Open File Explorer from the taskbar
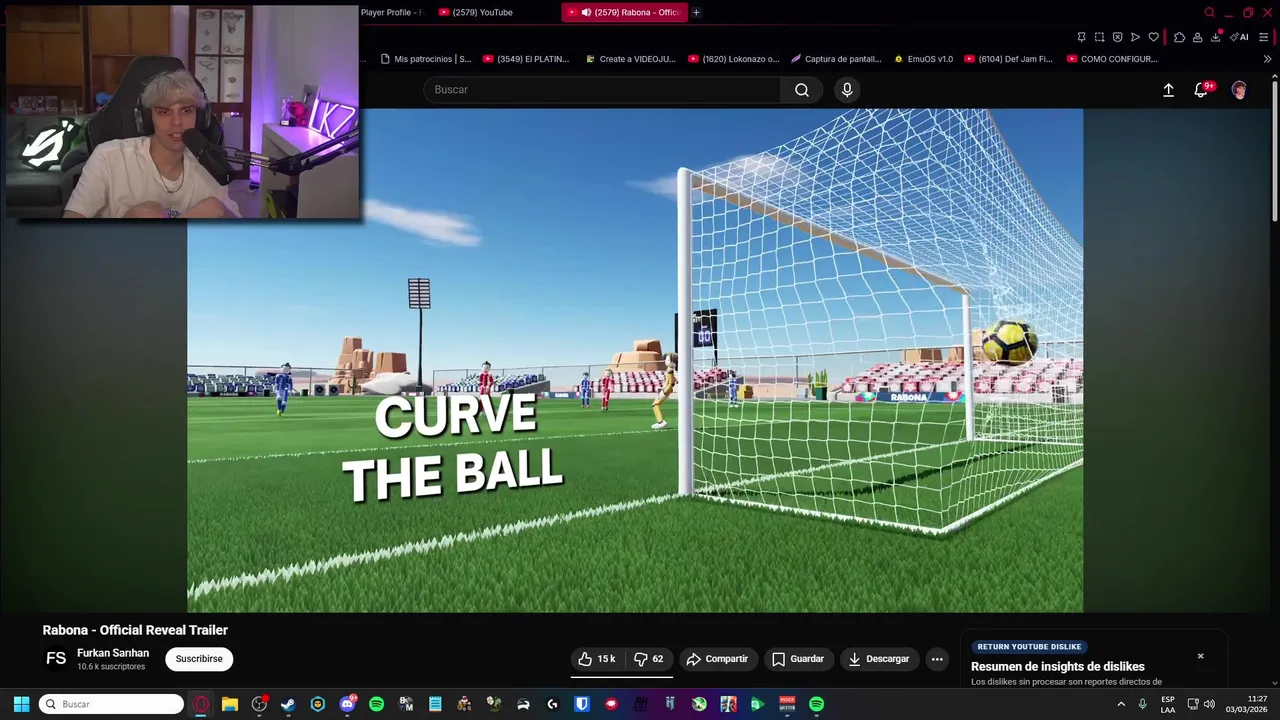 (230, 704)
